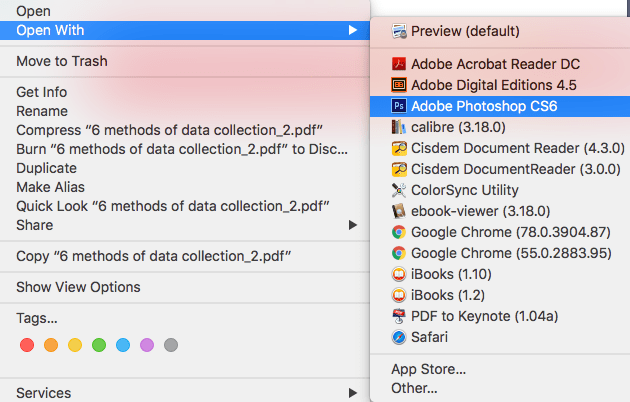The image size is (630, 402).
Task: Select Show View Options
Action: click(x=185, y=287)
